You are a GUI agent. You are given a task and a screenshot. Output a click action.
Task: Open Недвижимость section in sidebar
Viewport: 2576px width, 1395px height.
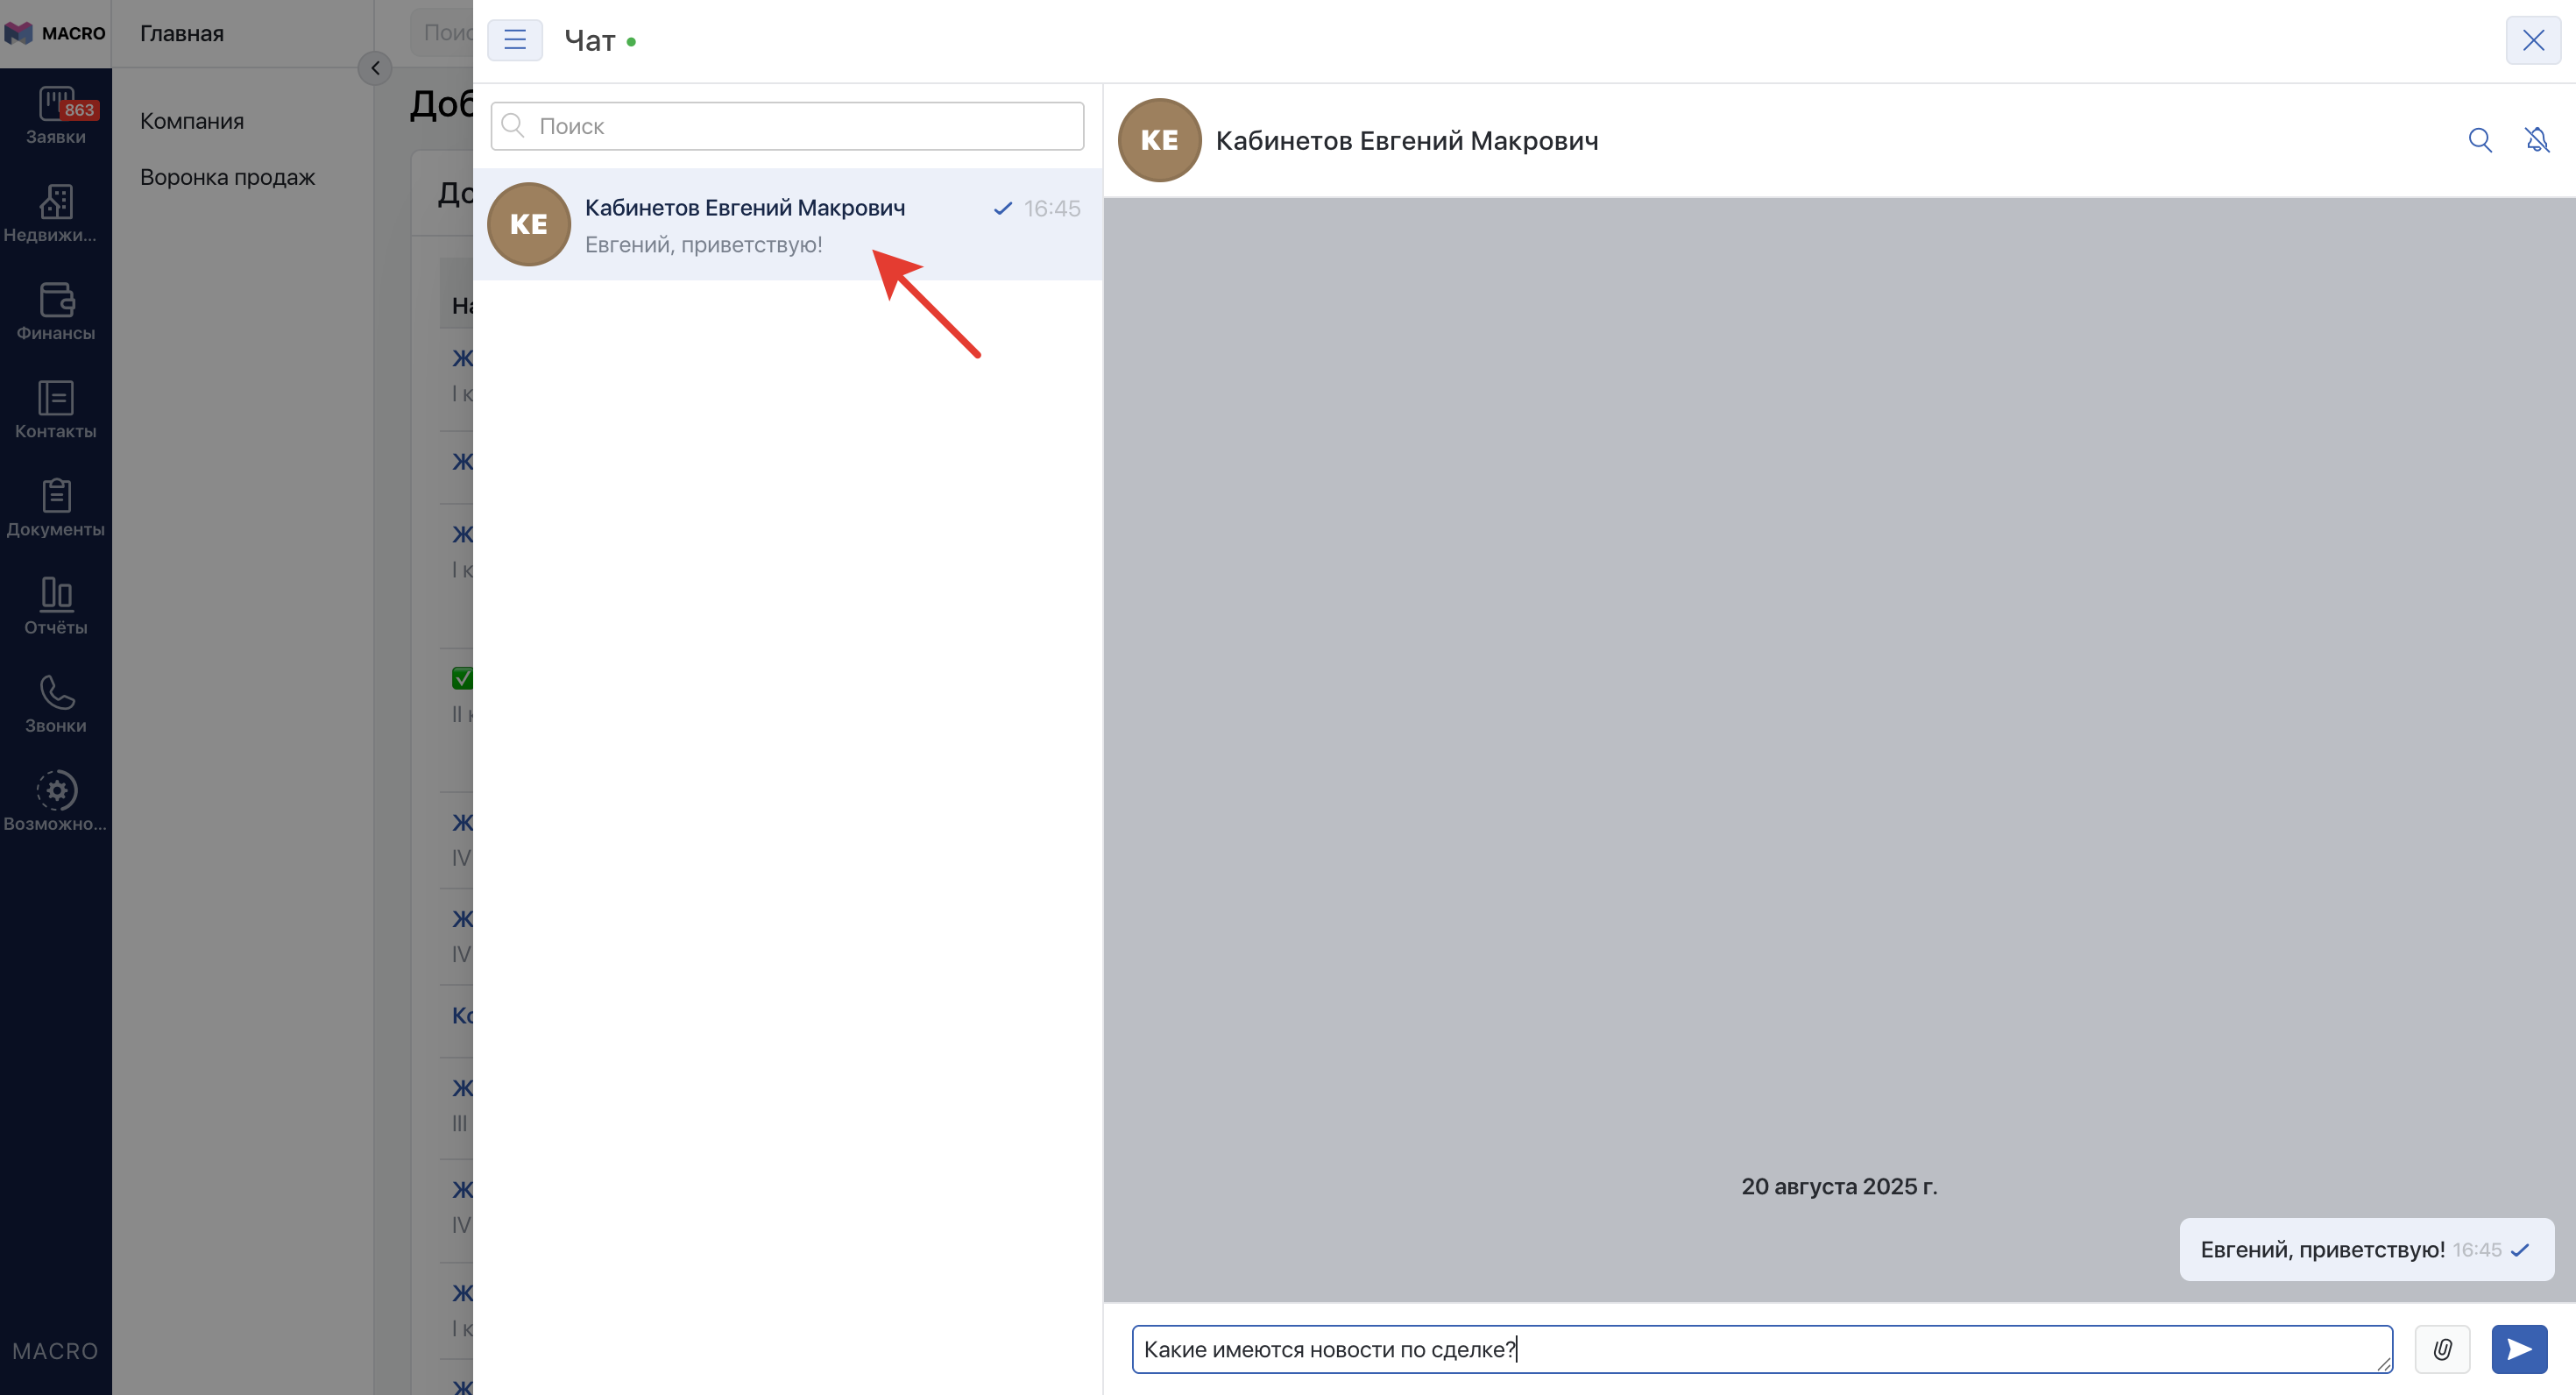(x=56, y=214)
